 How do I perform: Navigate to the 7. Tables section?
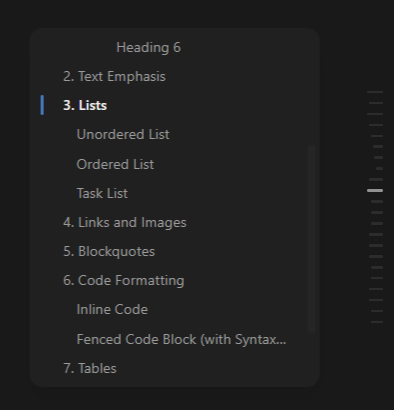point(90,368)
